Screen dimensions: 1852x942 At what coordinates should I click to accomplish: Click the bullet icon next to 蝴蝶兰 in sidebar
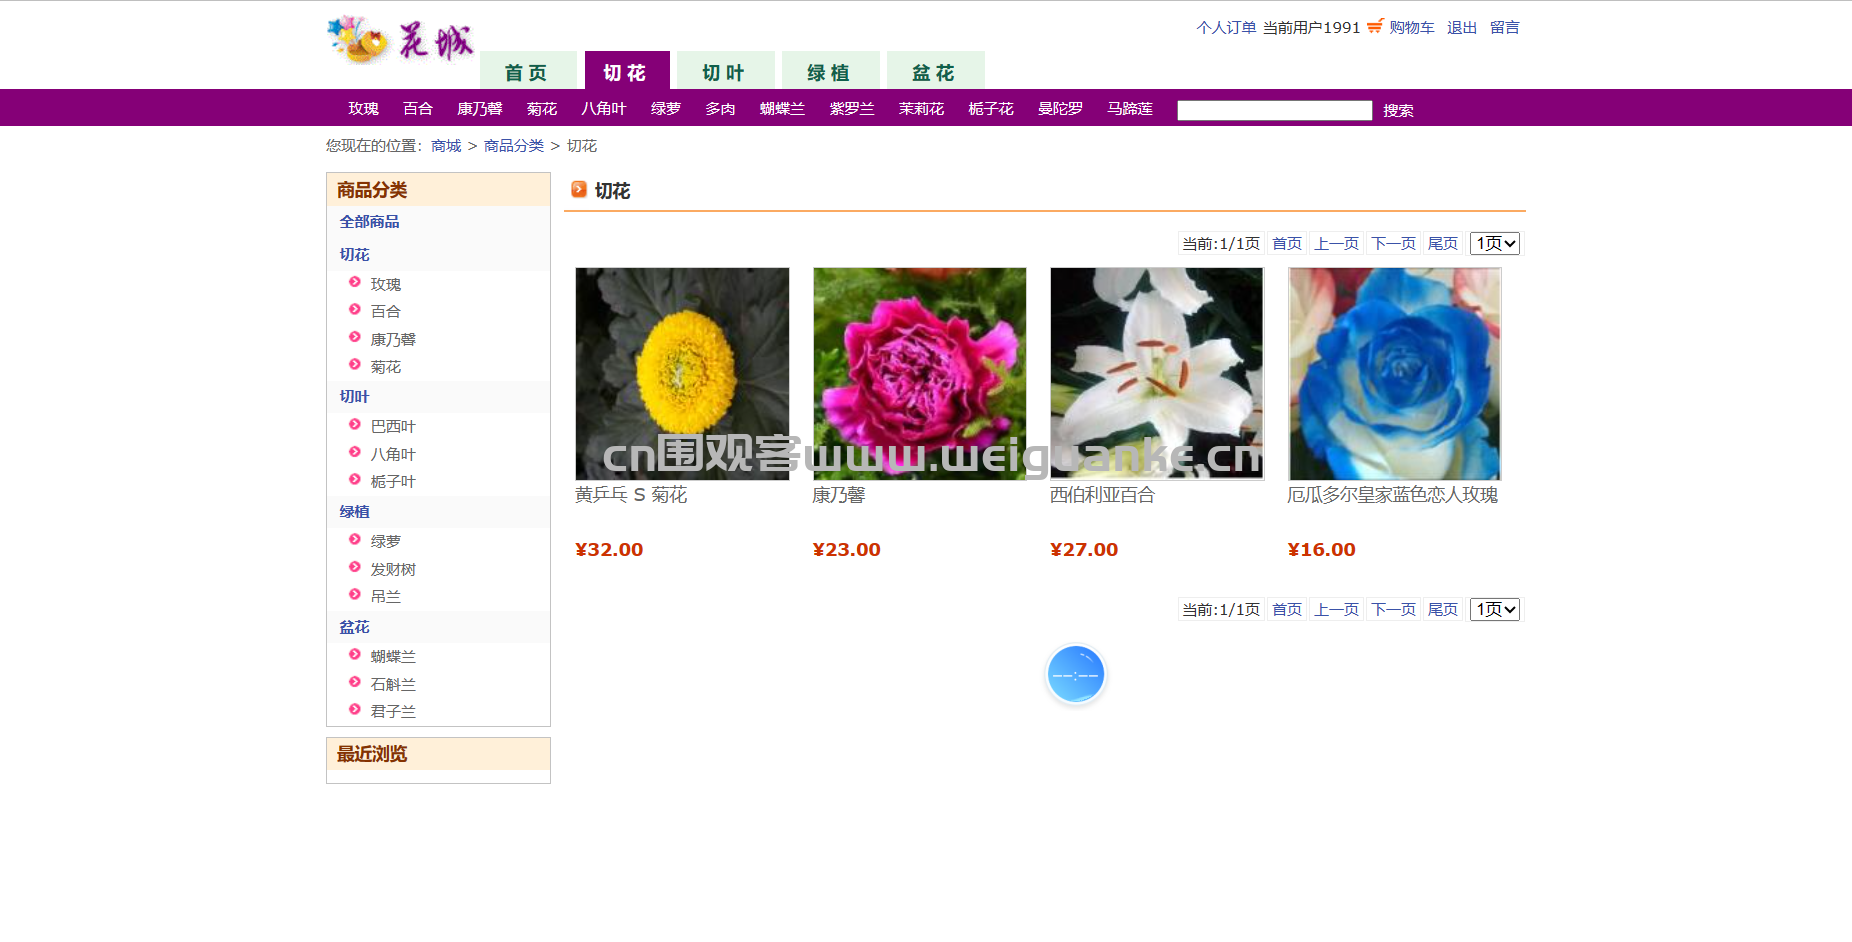pyautogui.click(x=355, y=654)
